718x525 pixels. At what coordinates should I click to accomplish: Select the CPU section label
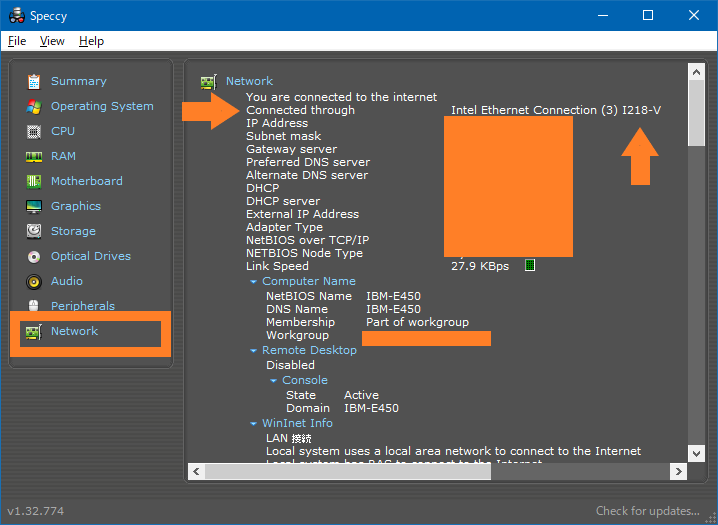pos(63,131)
